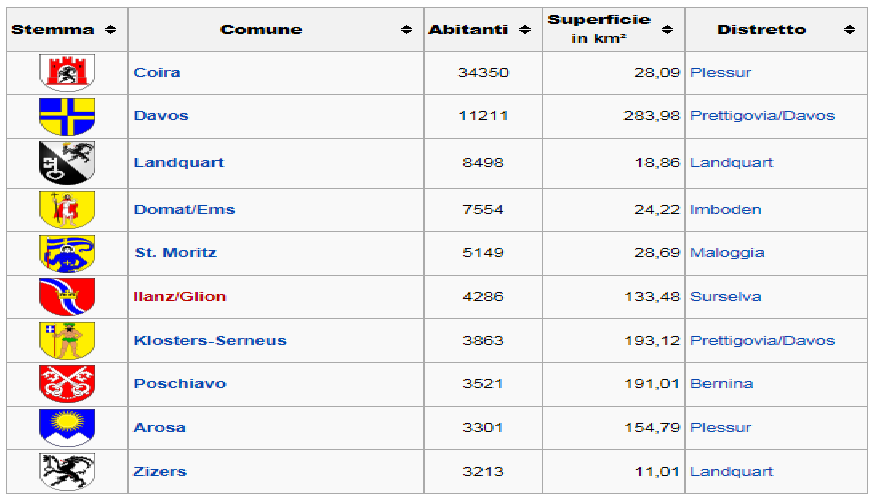Sort by Superficie in km² arrows
Image resolution: width=877 pixels, height=501 pixels.
click(667, 30)
